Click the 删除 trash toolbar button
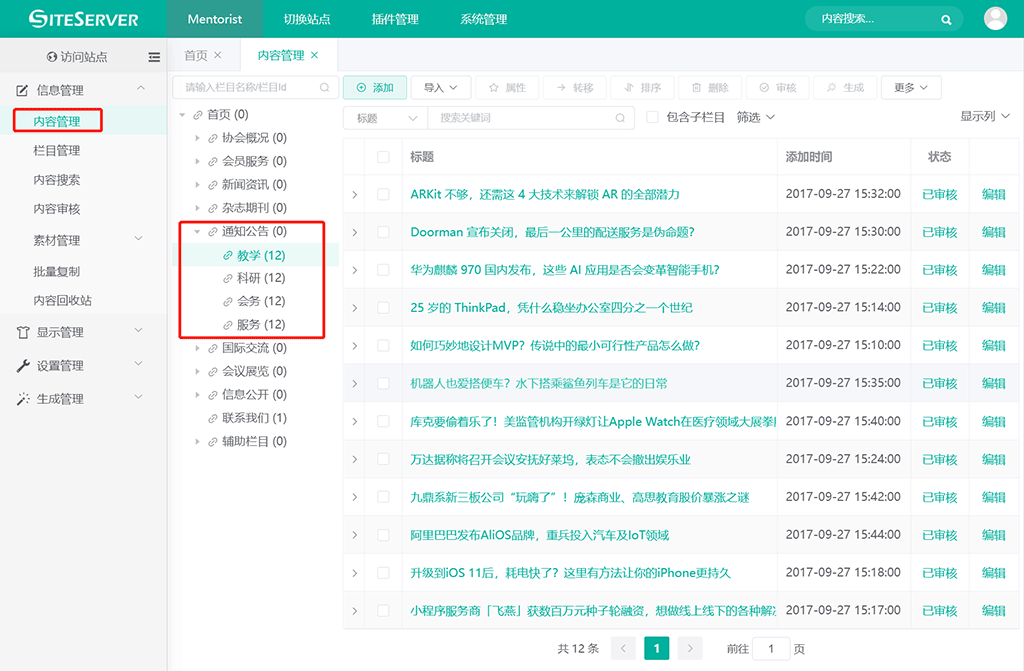 point(710,88)
